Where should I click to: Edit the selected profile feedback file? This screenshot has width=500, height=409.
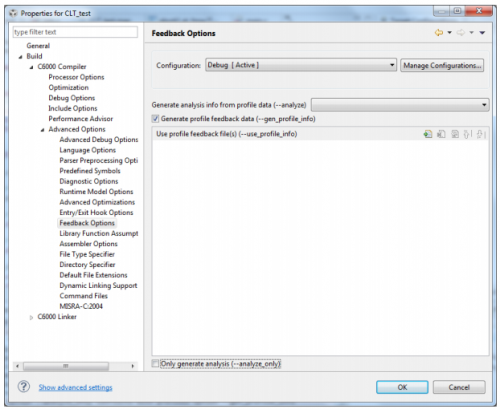pos(455,134)
